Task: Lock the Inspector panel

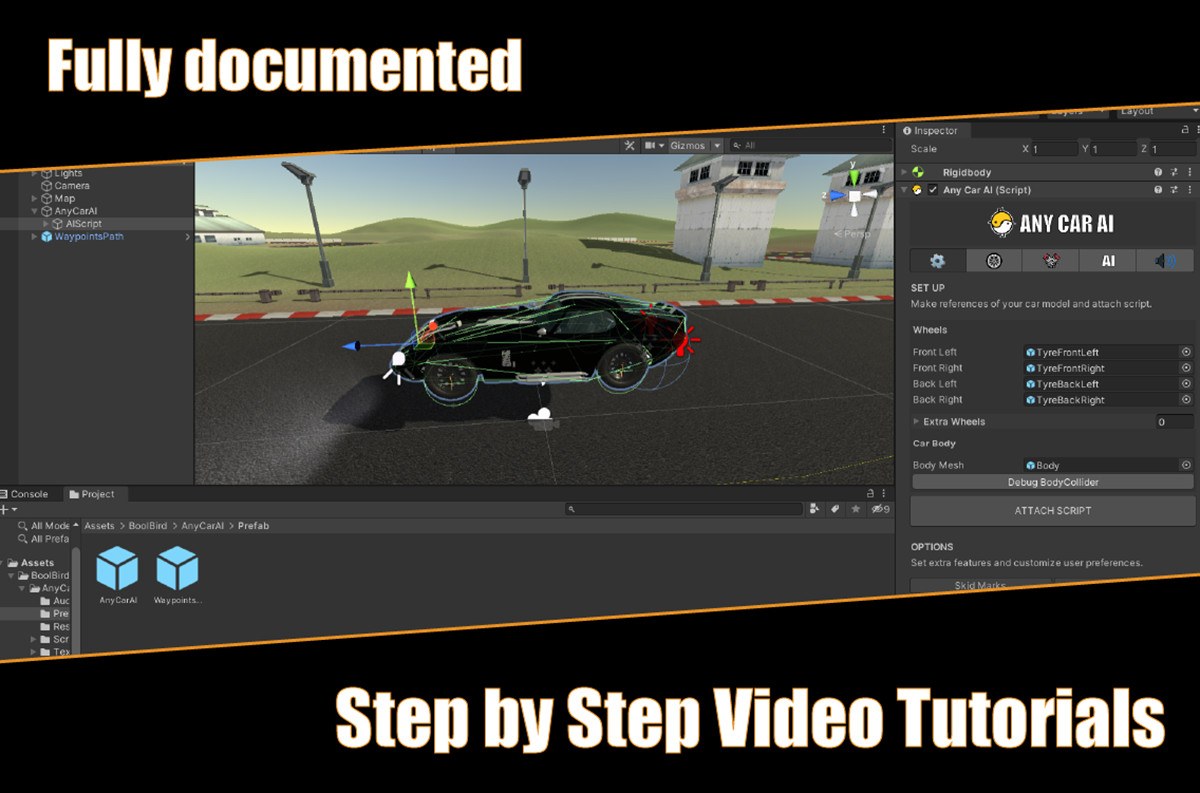Action: (1183, 130)
